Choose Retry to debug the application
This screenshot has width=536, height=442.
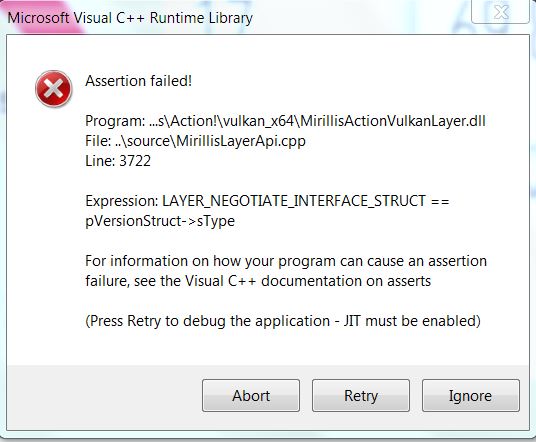(361, 396)
